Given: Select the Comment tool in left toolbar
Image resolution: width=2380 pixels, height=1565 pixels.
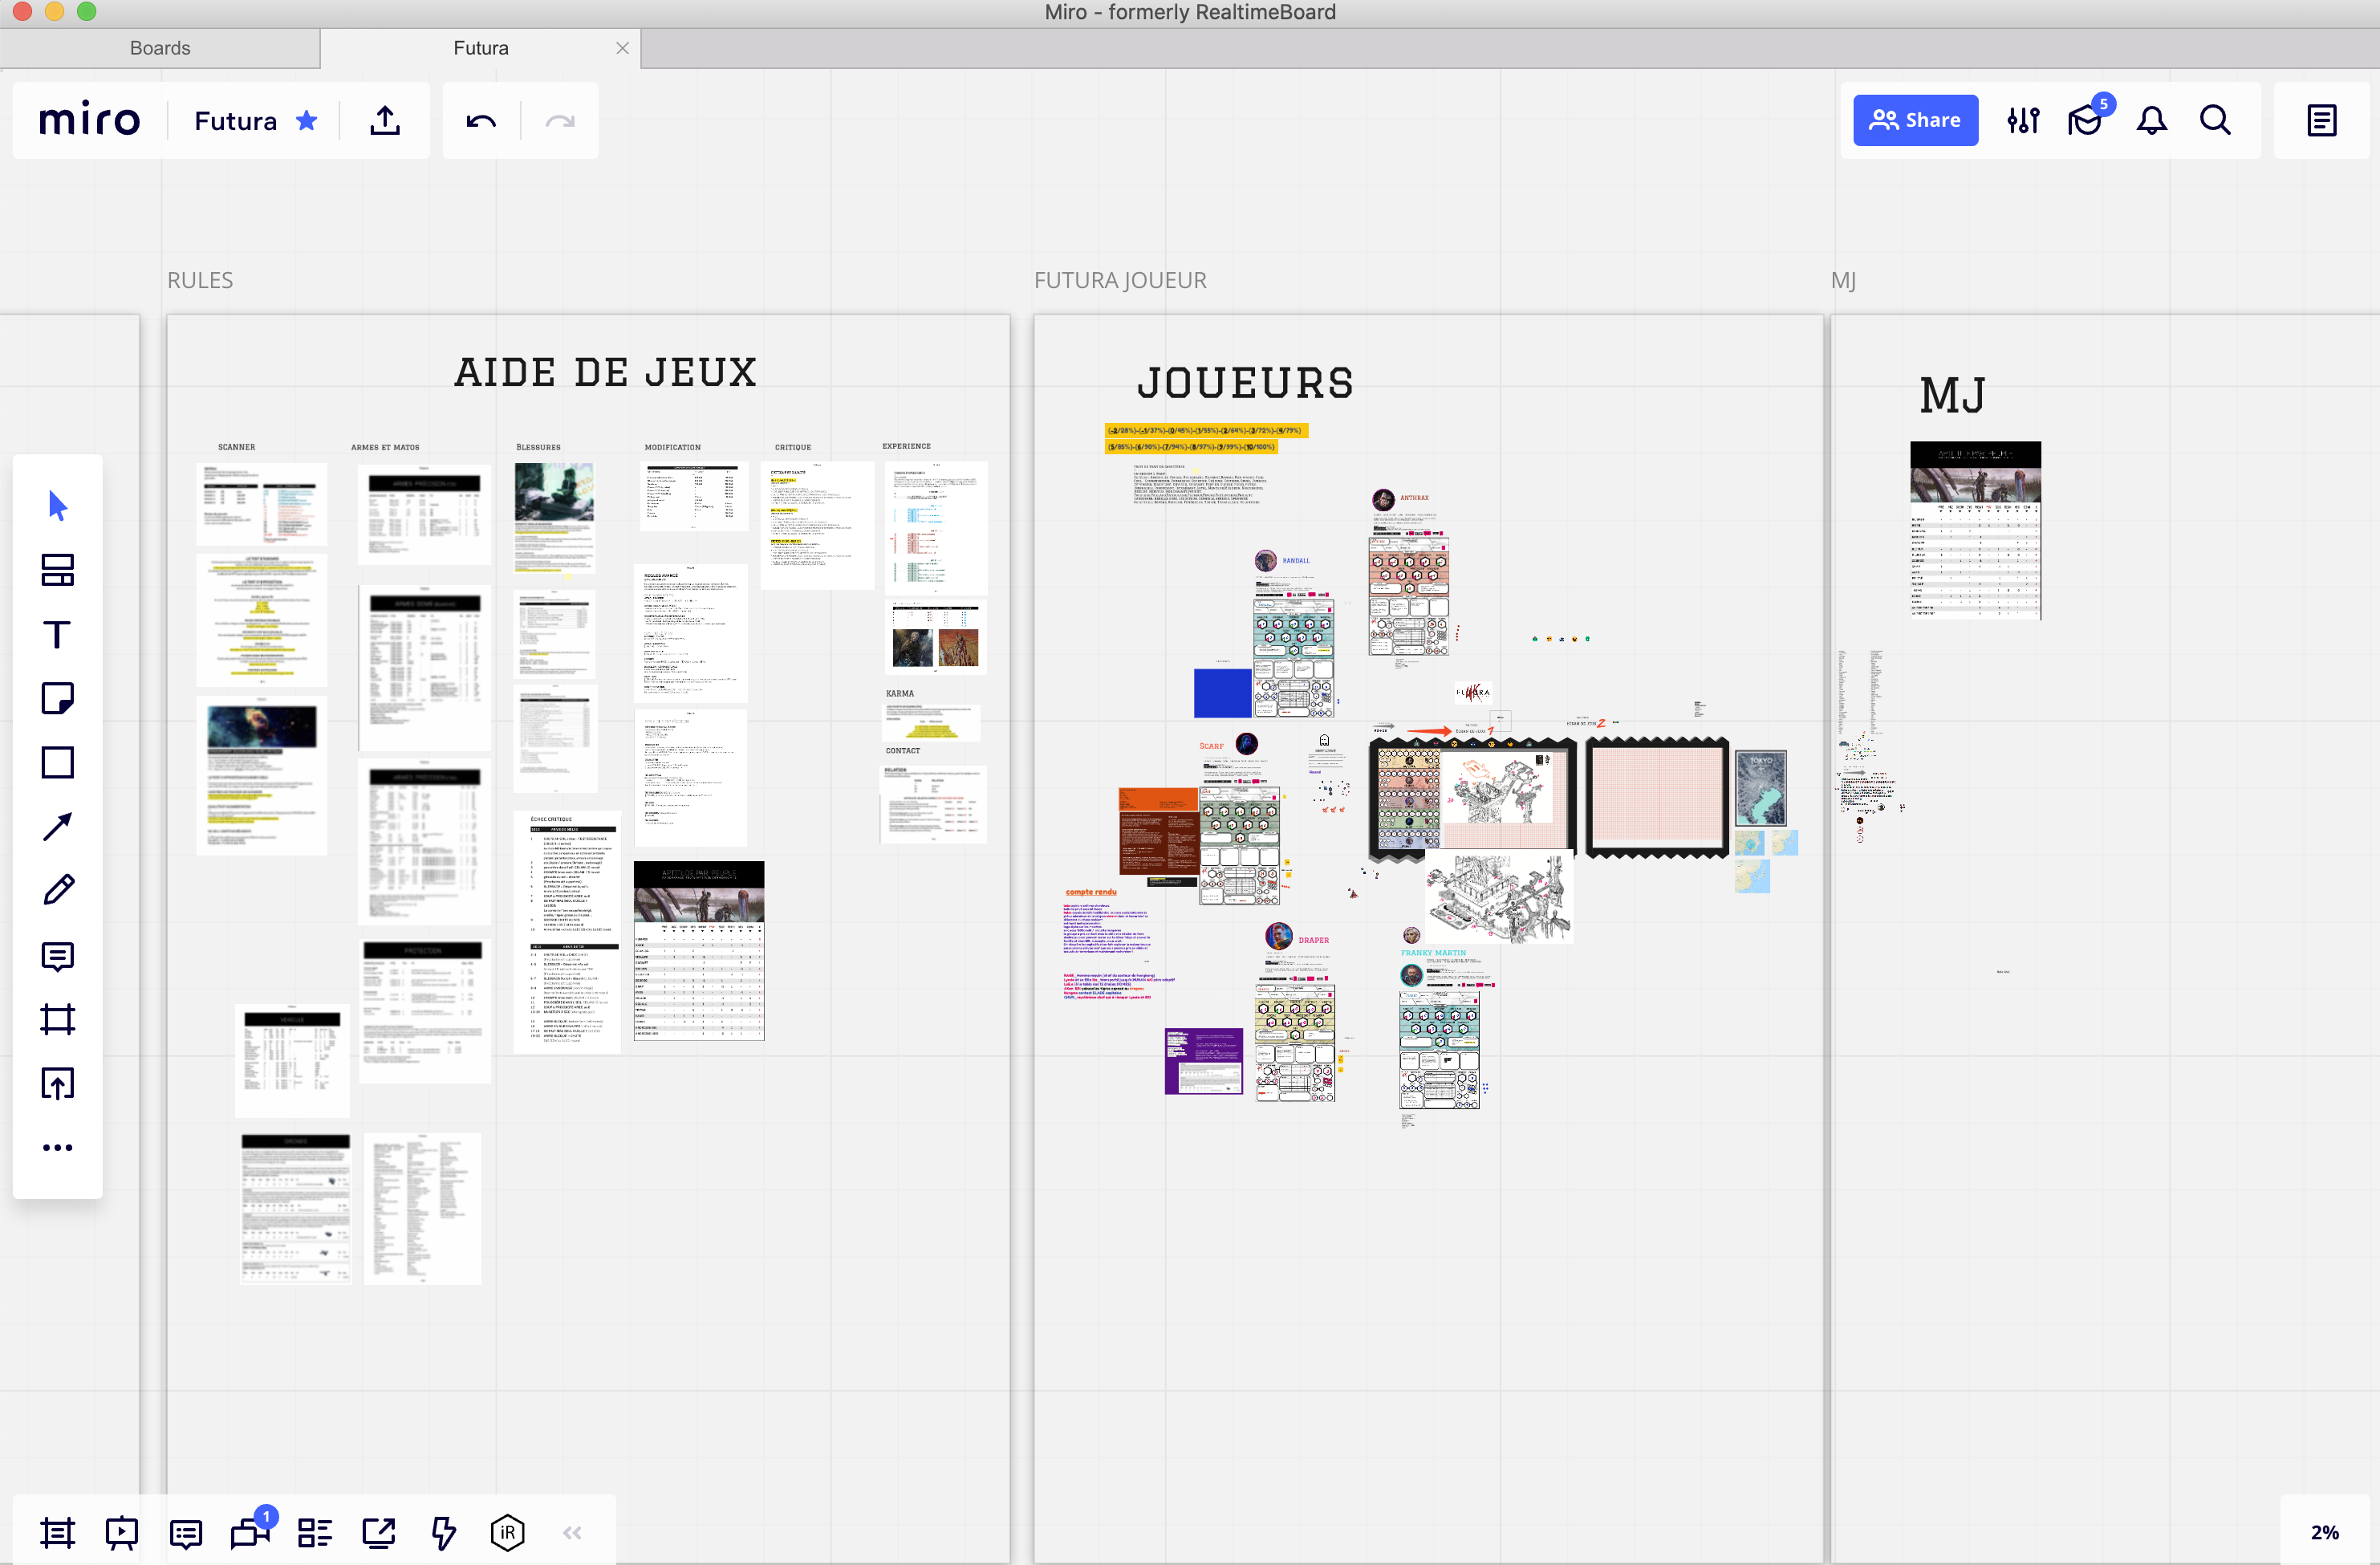Looking at the screenshot, I should pos(57,956).
